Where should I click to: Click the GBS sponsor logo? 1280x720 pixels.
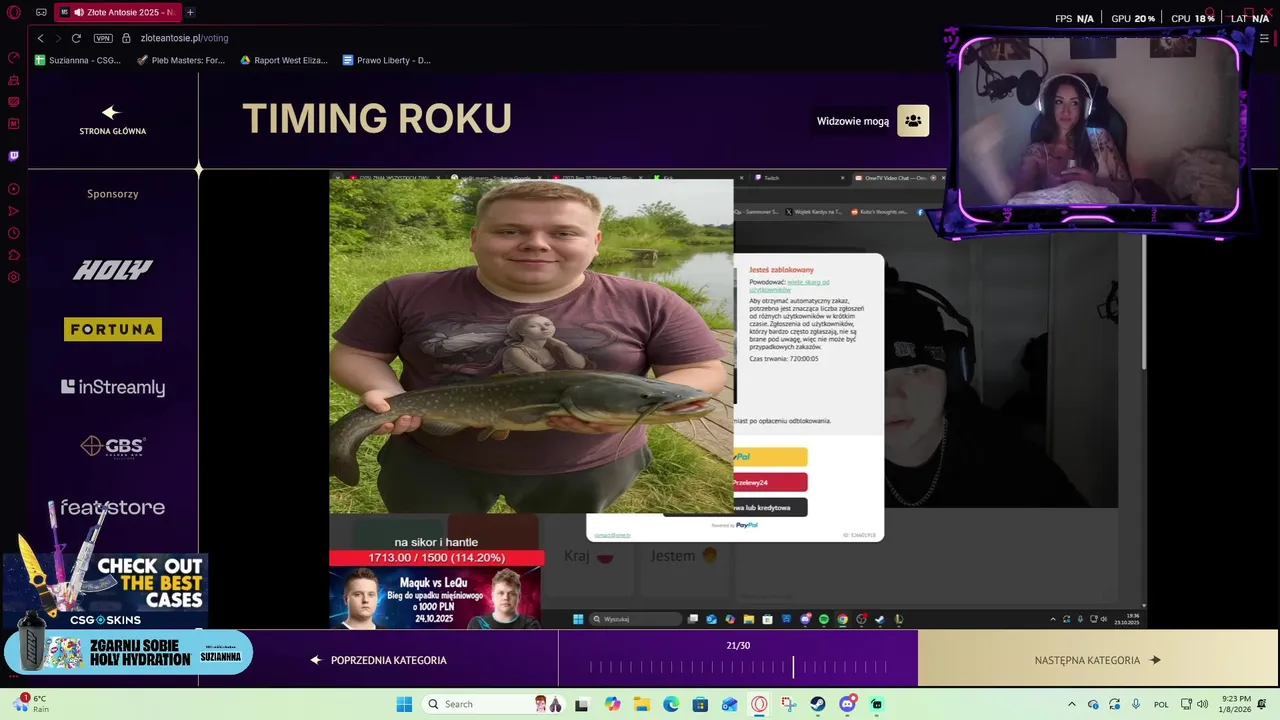click(x=113, y=446)
